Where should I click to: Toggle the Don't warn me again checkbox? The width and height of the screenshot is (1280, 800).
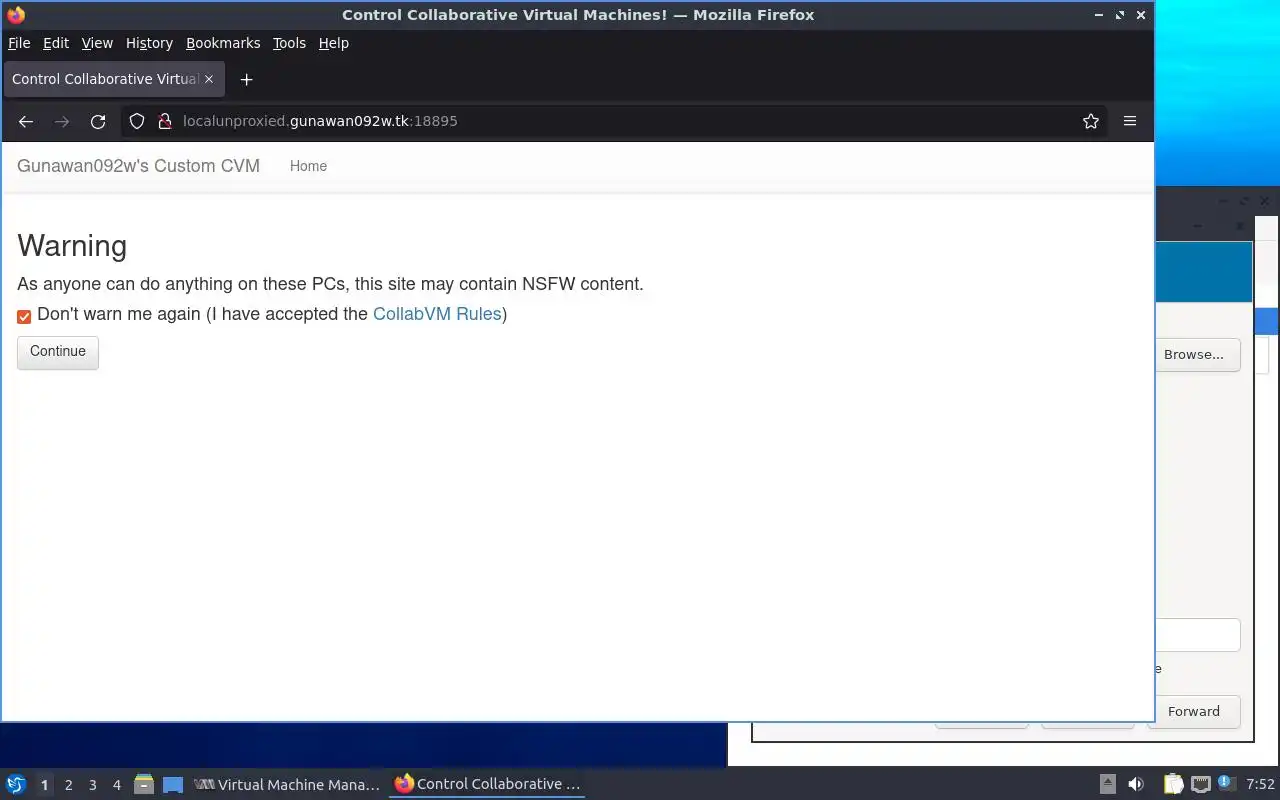click(24, 317)
